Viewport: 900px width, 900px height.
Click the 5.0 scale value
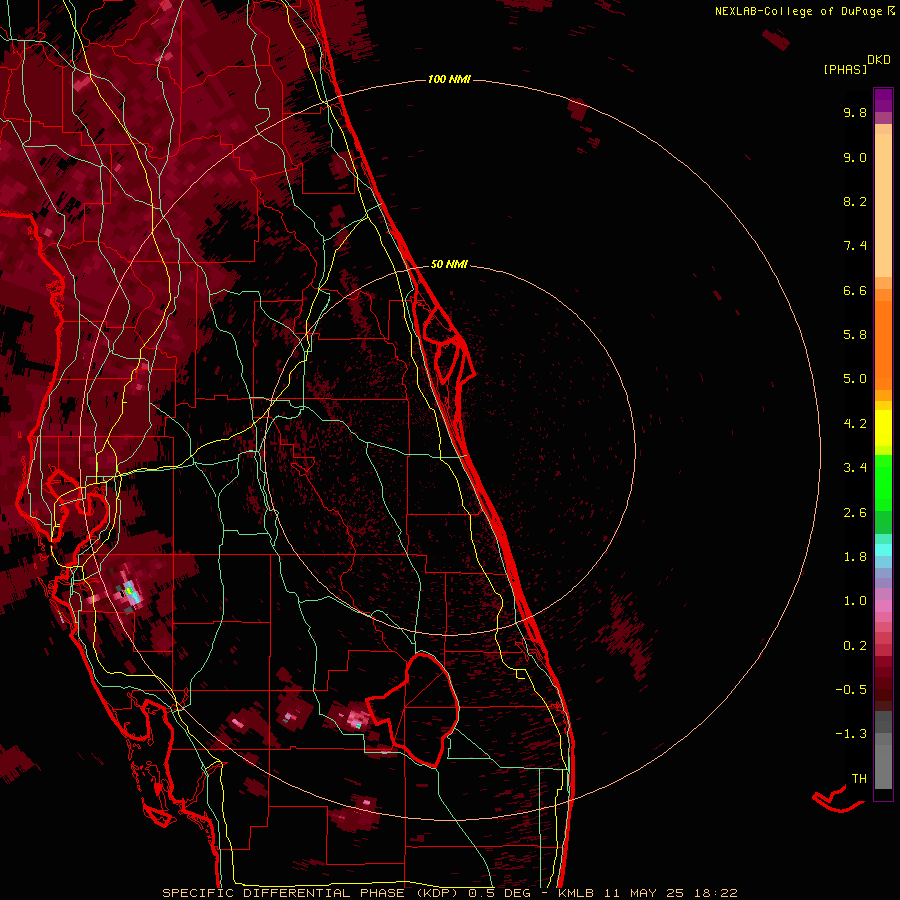pos(855,379)
